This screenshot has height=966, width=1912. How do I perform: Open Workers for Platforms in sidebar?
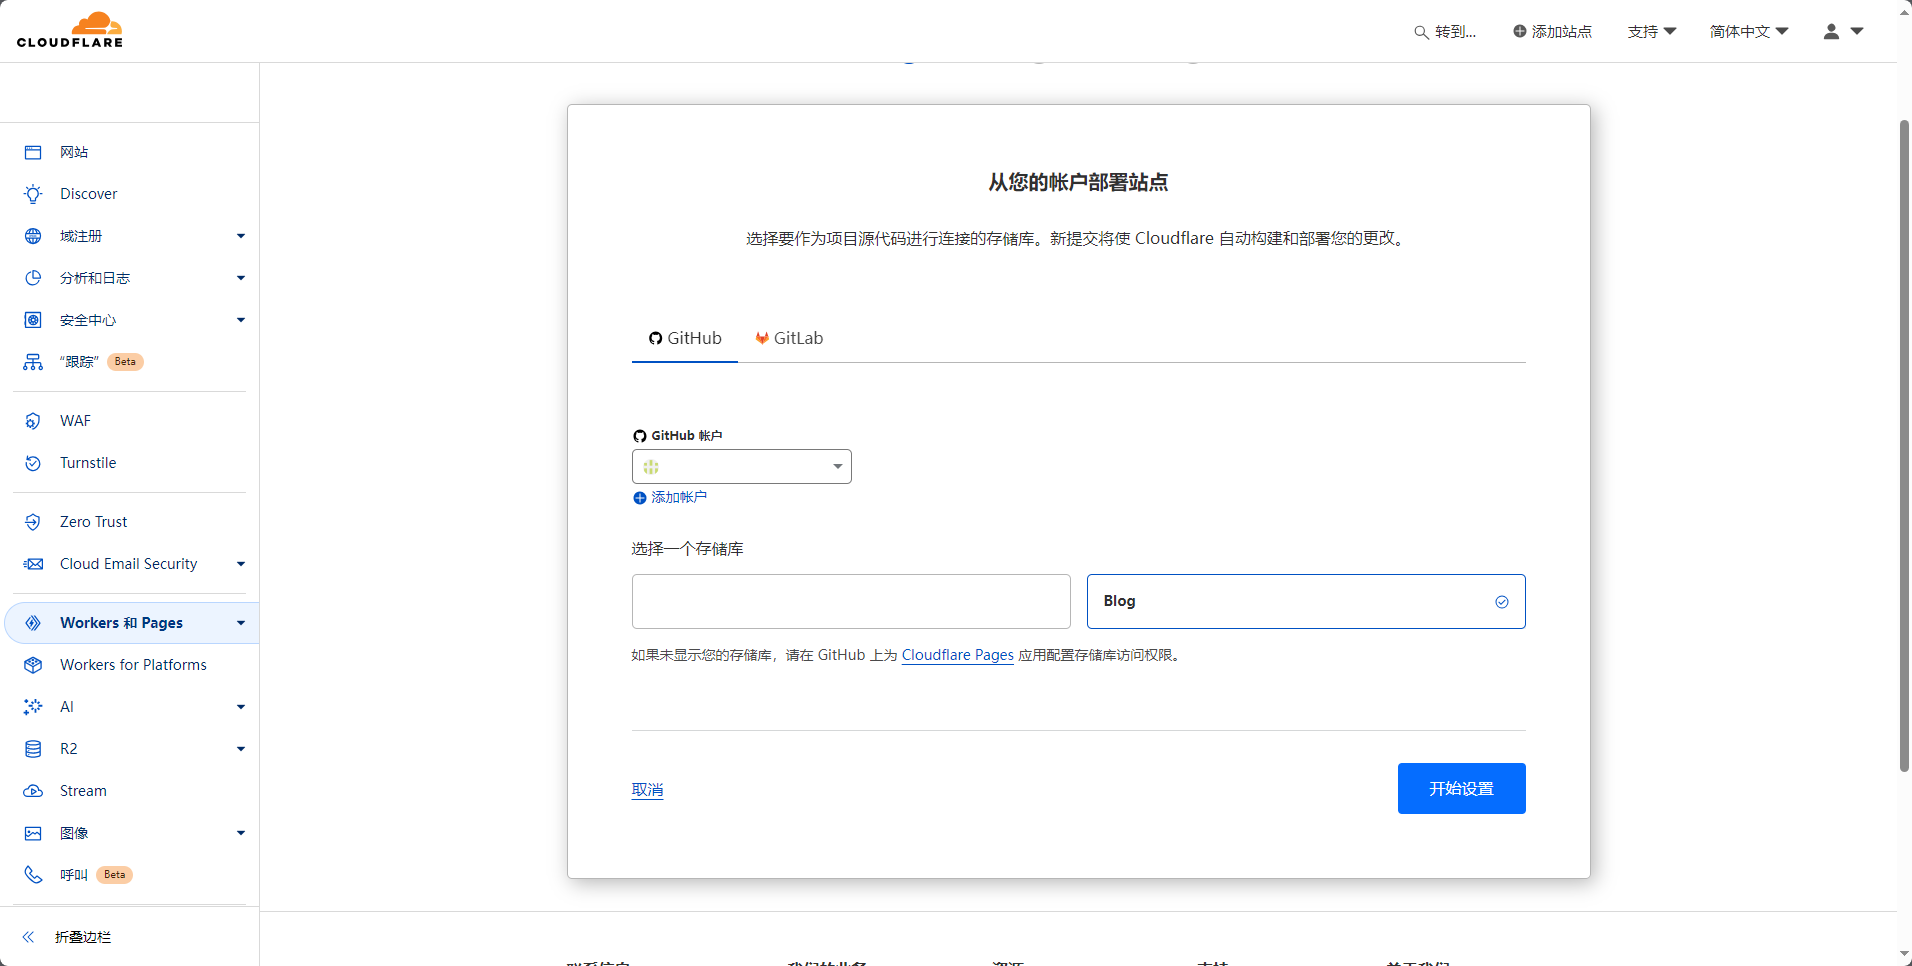133,665
